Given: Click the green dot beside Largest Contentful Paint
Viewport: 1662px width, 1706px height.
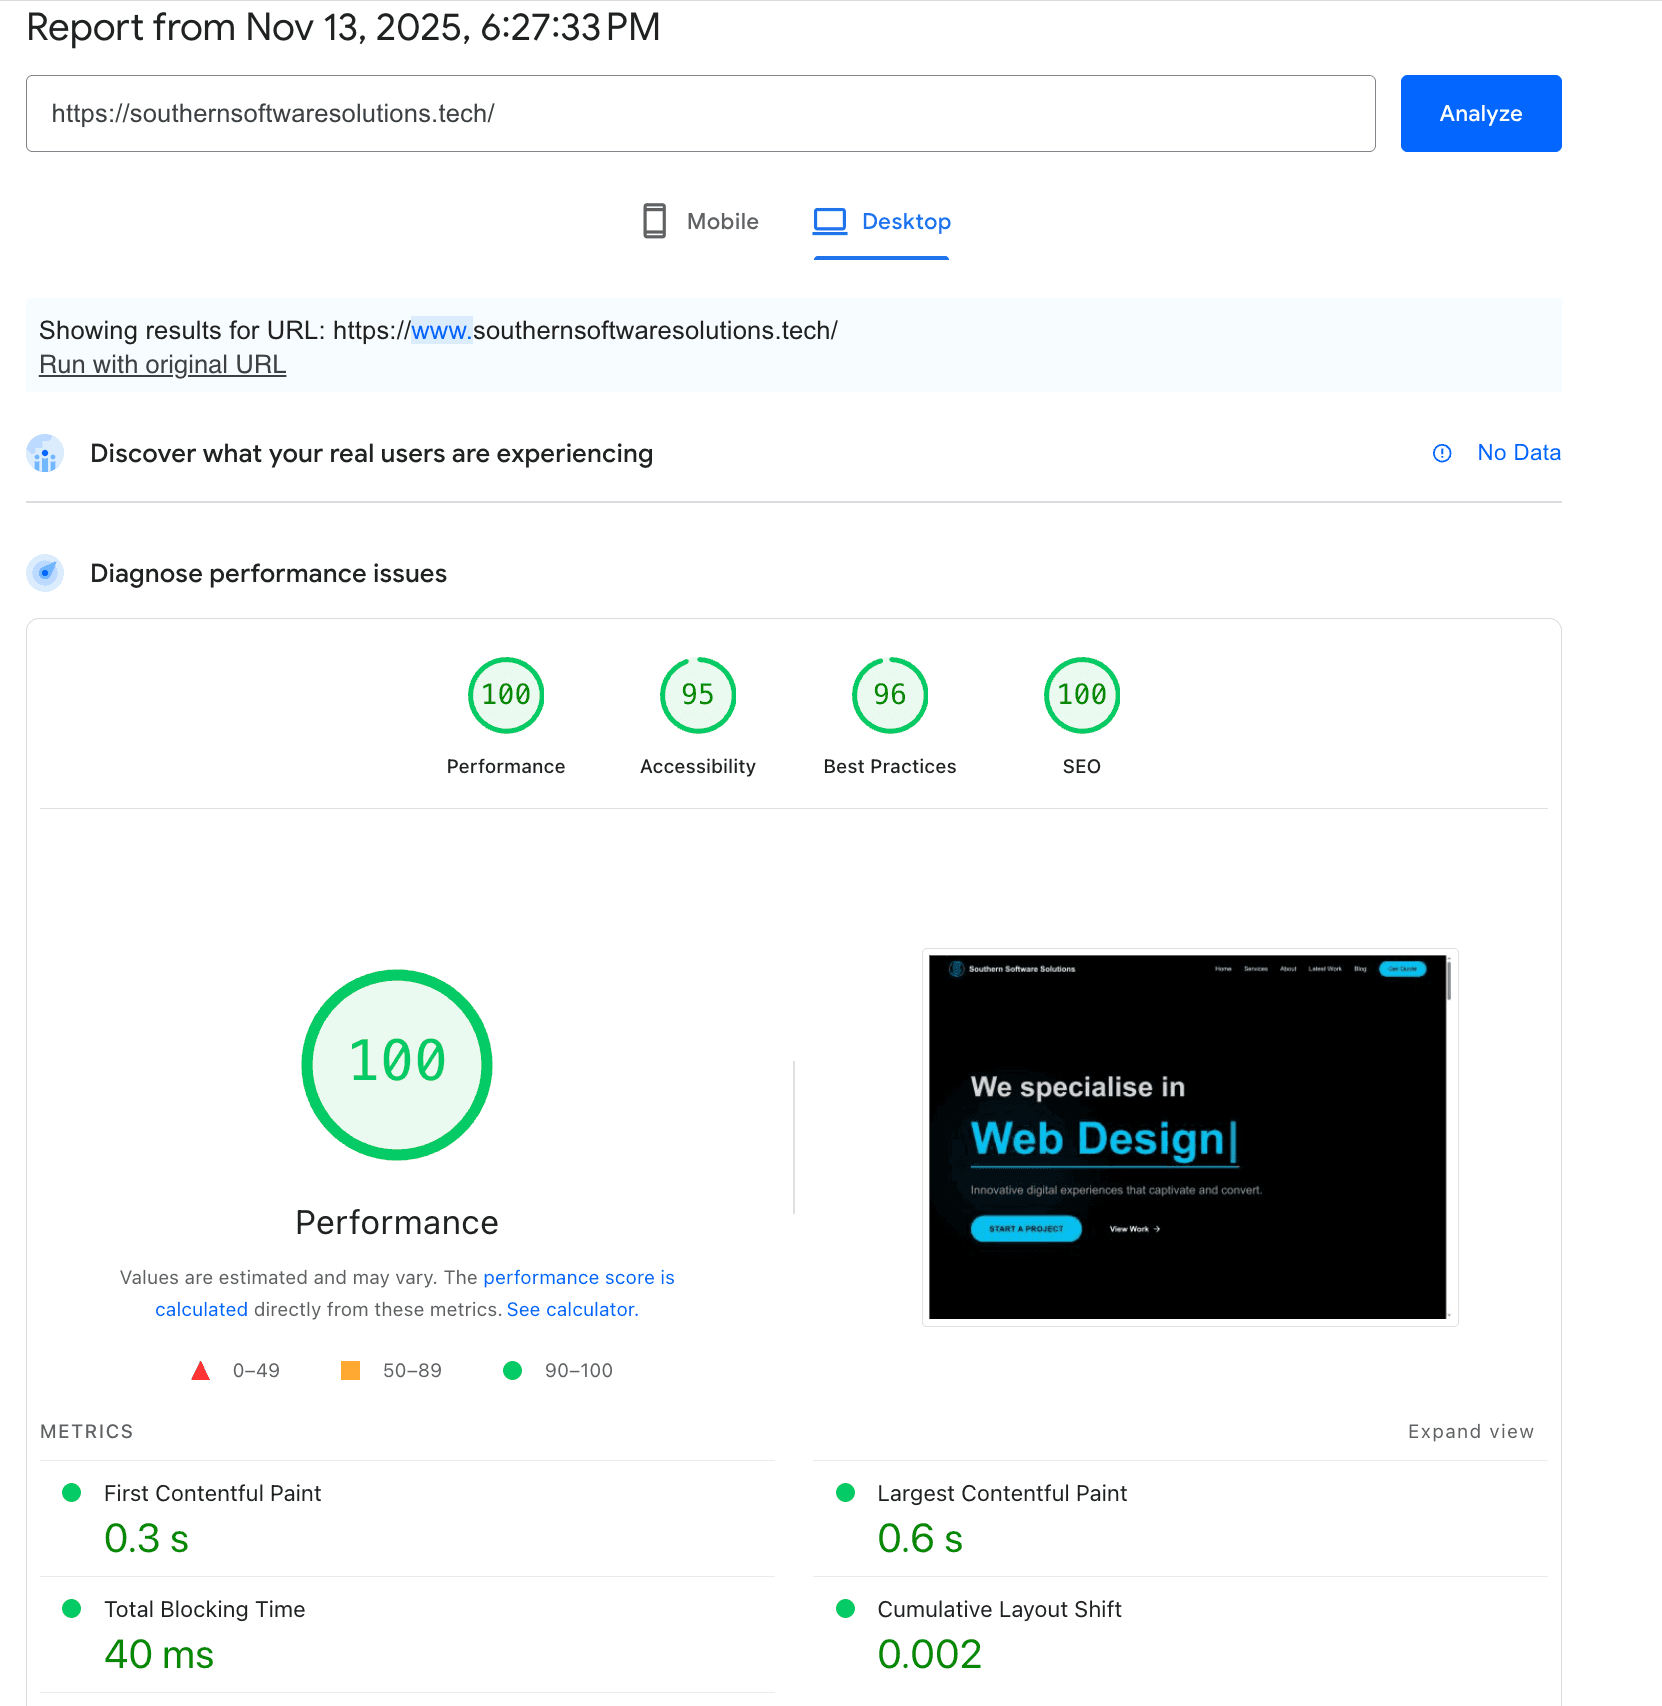Looking at the screenshot, I should tap(845, 1492).
